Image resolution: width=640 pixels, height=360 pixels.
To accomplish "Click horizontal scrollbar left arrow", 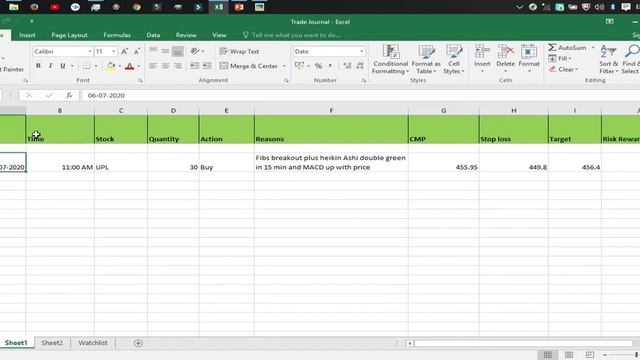I will coord(409,343).
